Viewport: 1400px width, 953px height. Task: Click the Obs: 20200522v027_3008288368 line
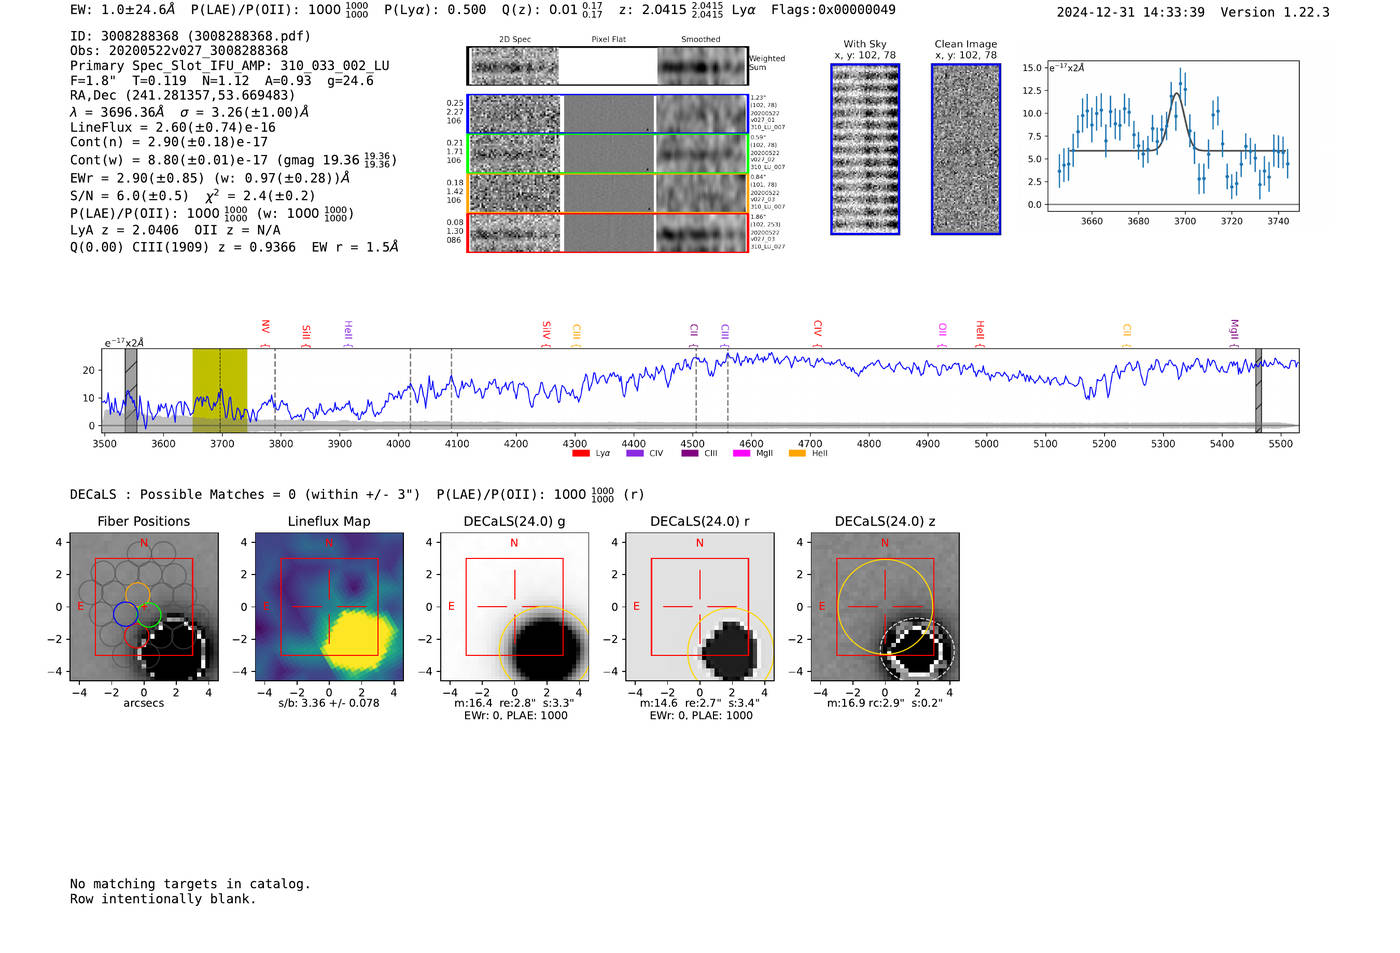click(179, 51)
